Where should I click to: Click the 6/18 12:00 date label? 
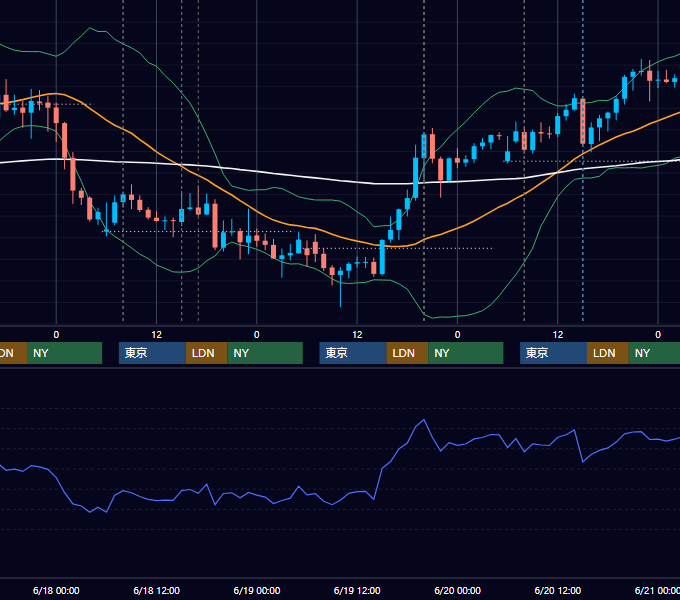157,590
